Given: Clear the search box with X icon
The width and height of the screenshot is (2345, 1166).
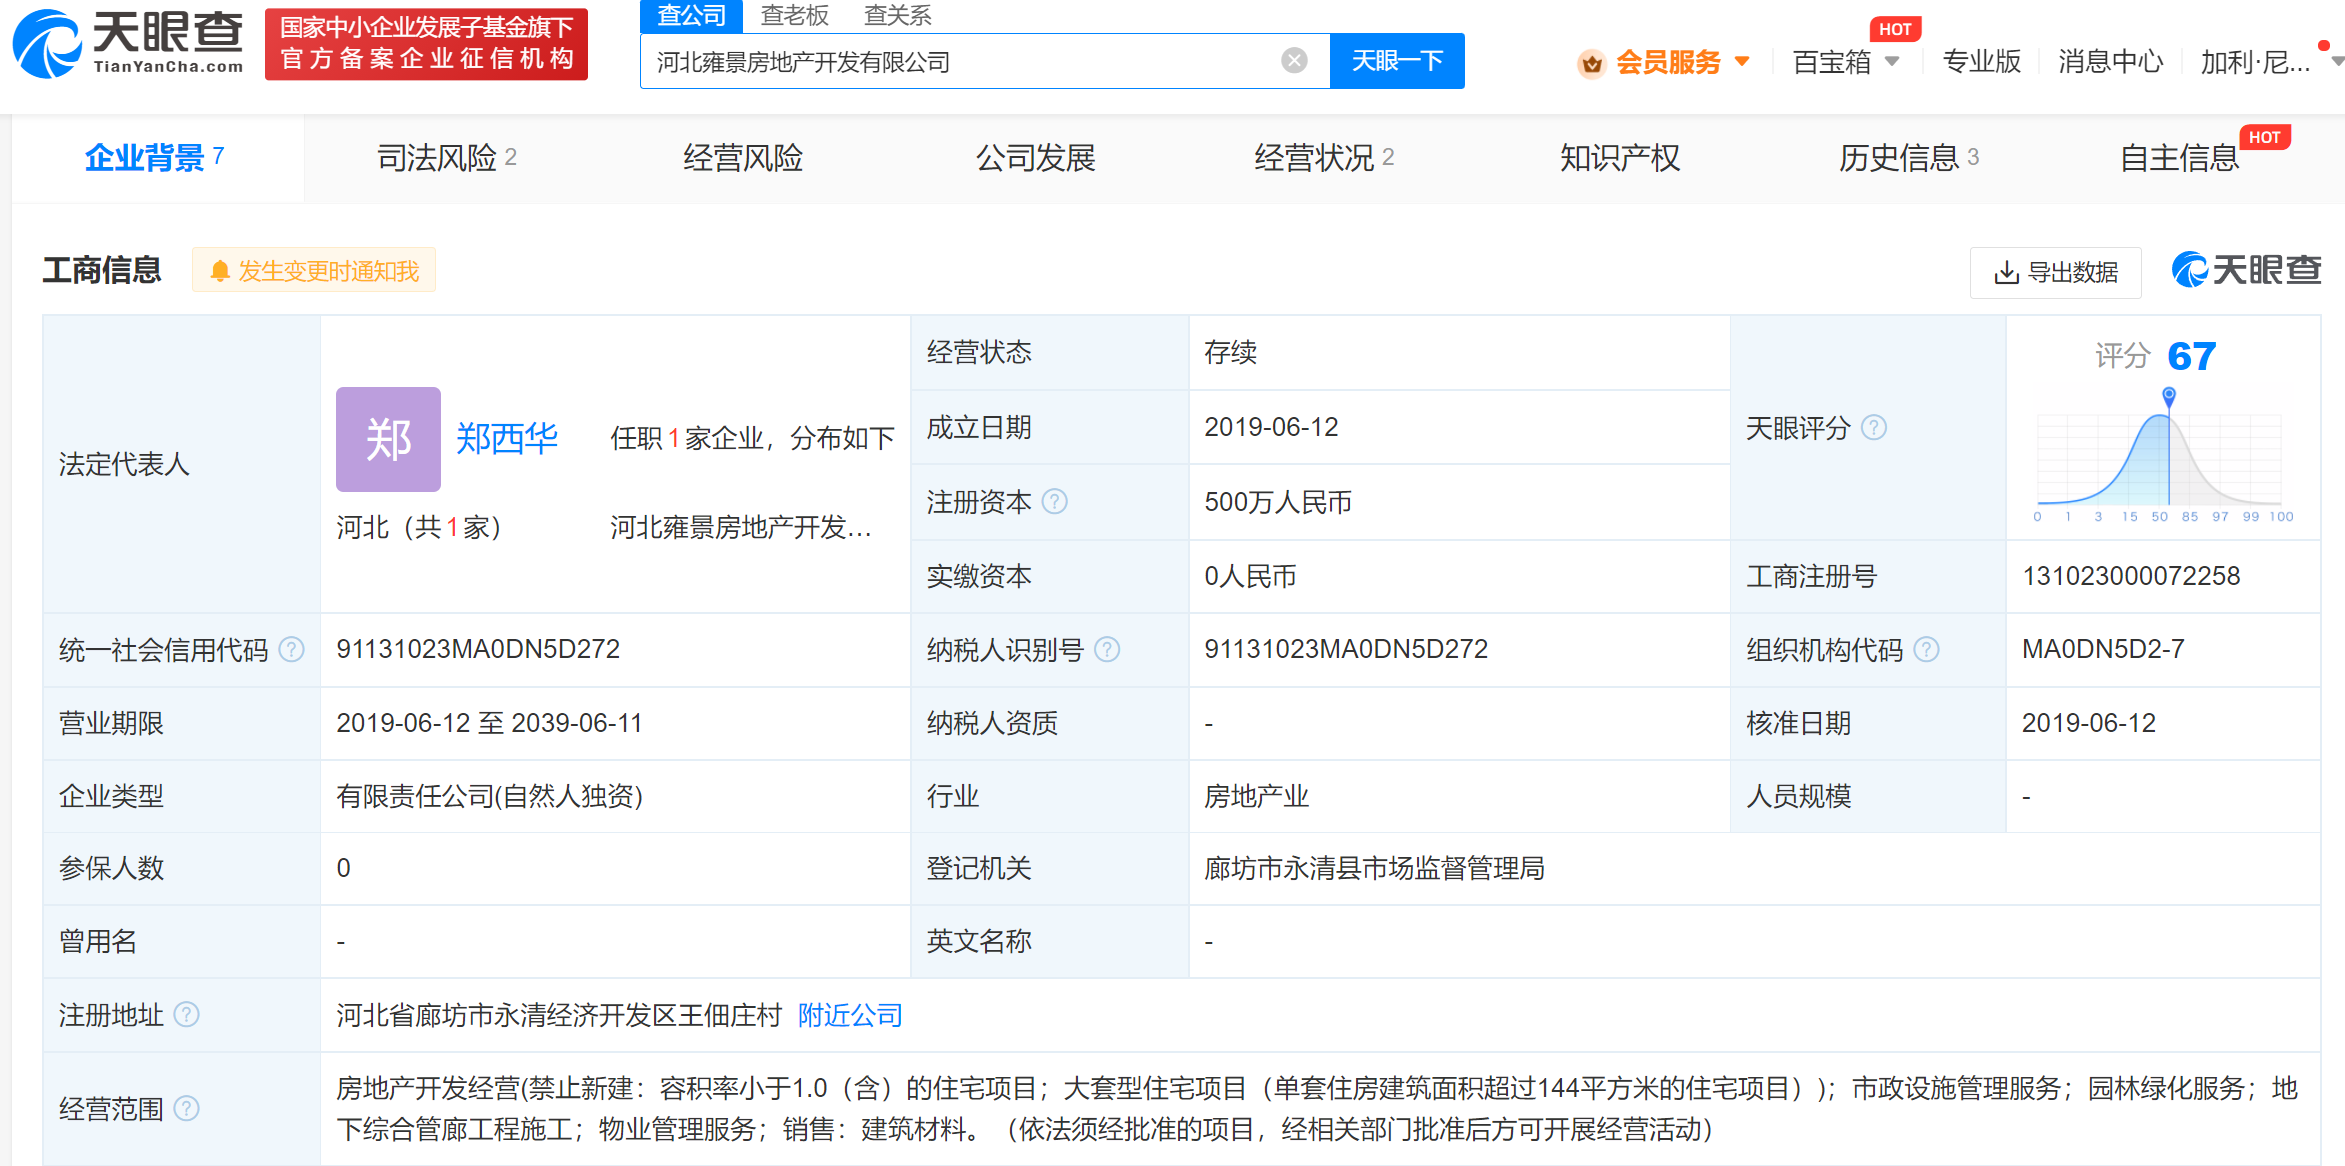Looking at the screenshot, I should [x=1294, y=61].
